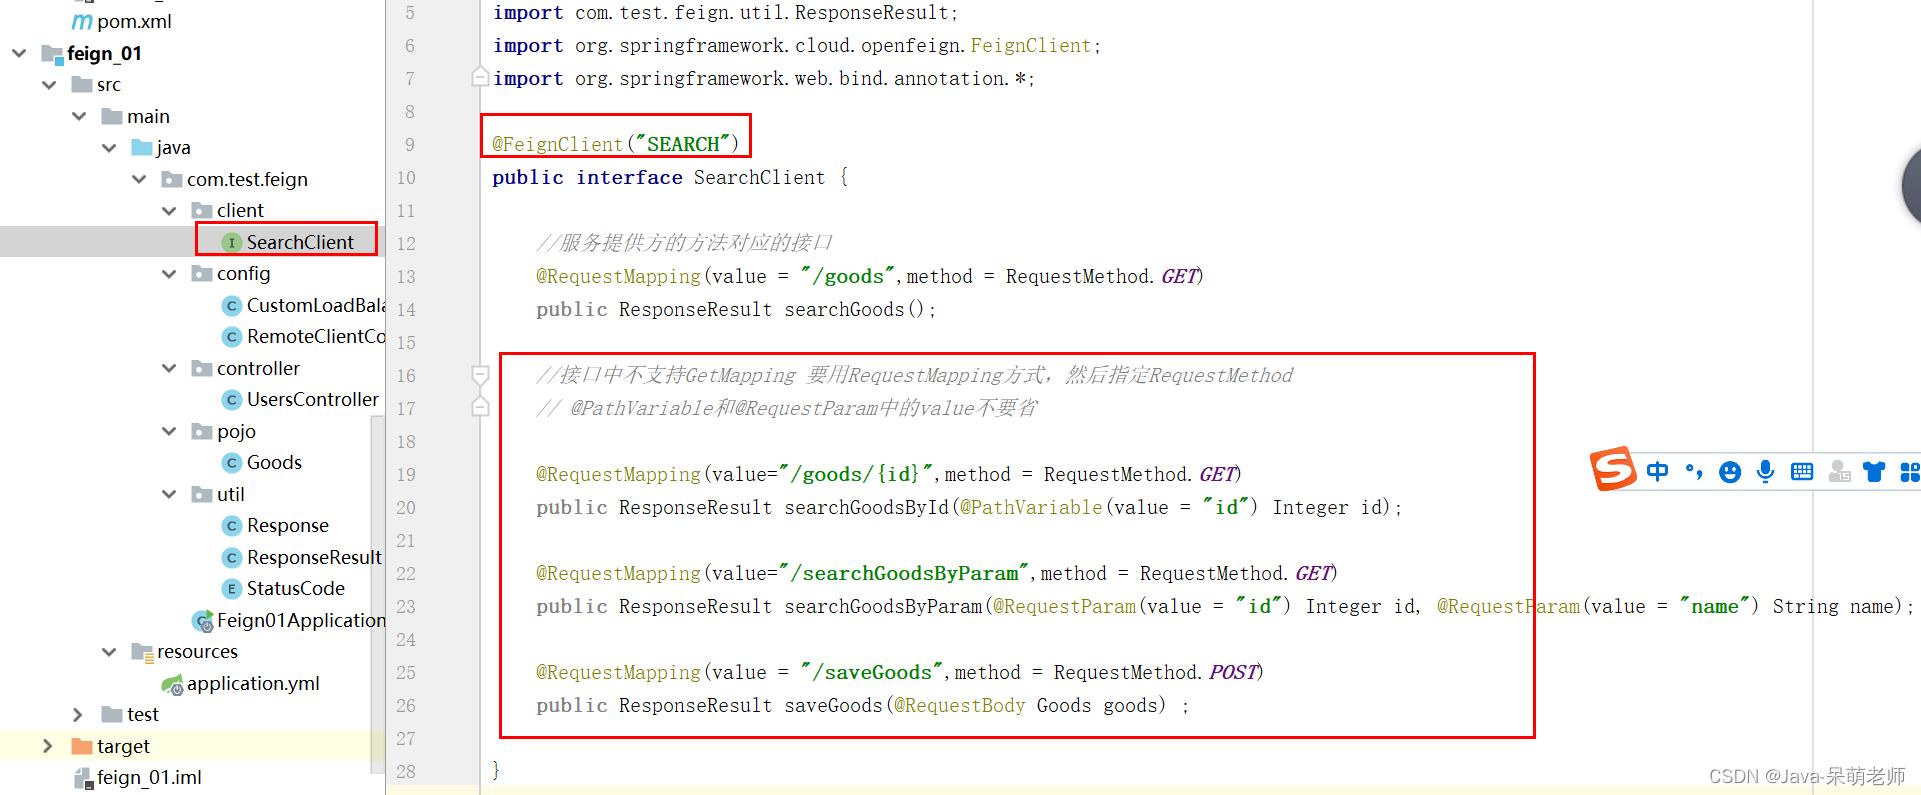This screenshot has width=1921, height=795.
Task: Select feign_01.iml label in tree
Action: click(x=149, y=778)
